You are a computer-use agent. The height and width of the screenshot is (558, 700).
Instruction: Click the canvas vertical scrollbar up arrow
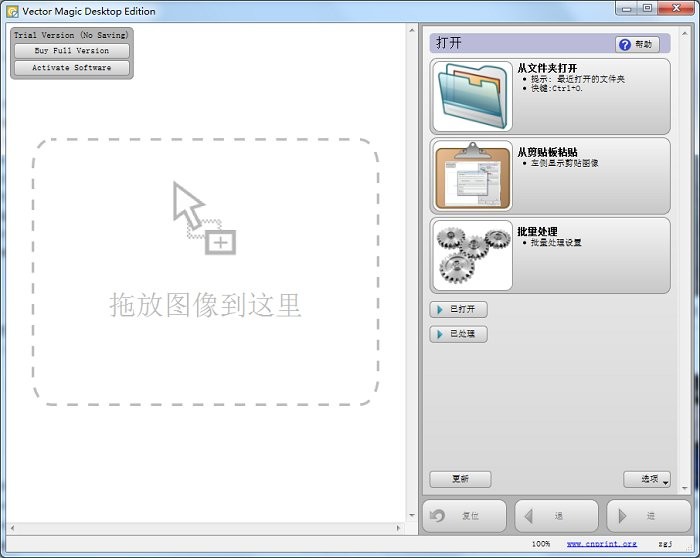(412, 30)
